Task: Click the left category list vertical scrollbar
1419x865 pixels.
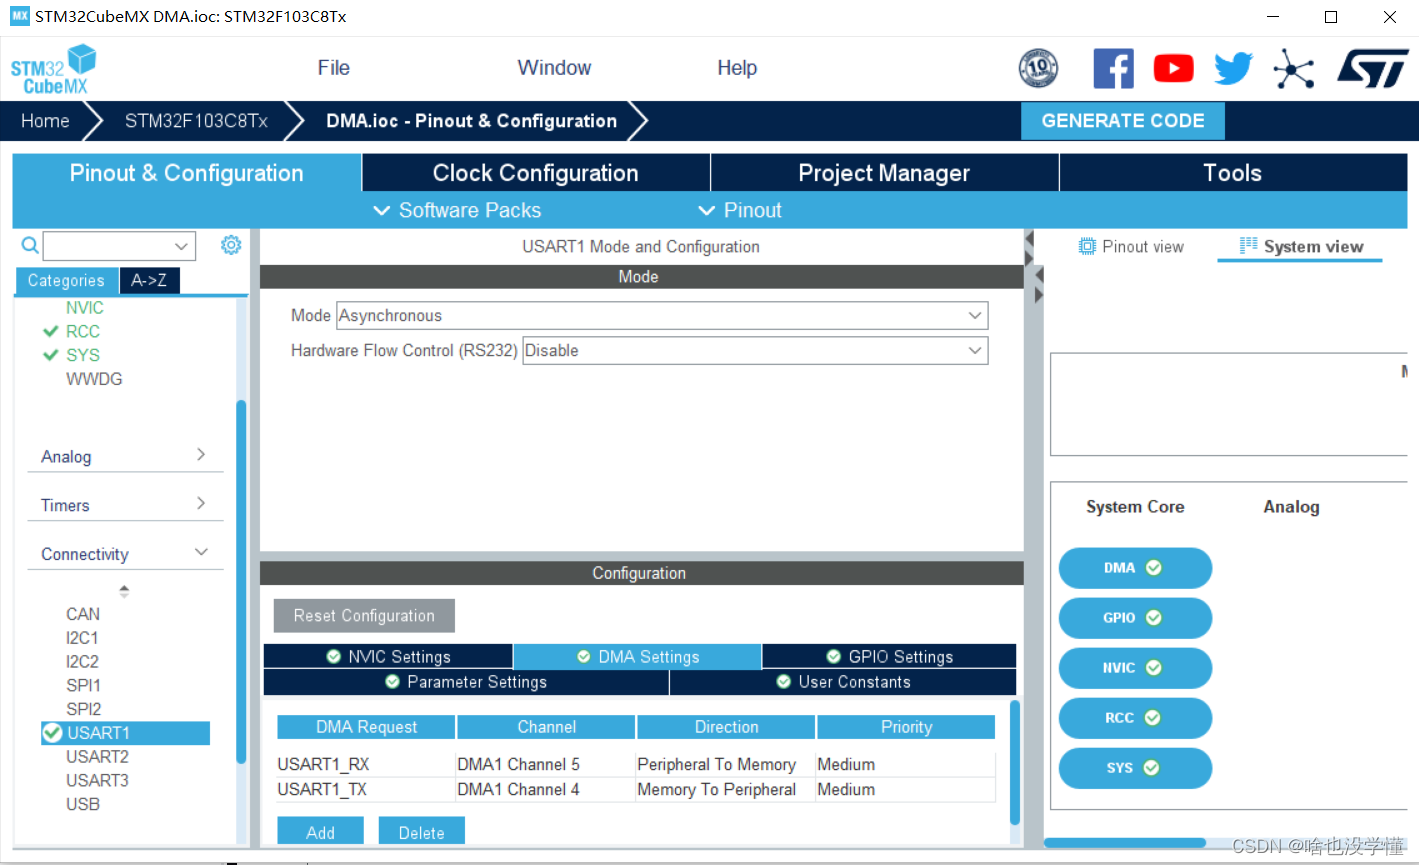Action: coord(241,580)
